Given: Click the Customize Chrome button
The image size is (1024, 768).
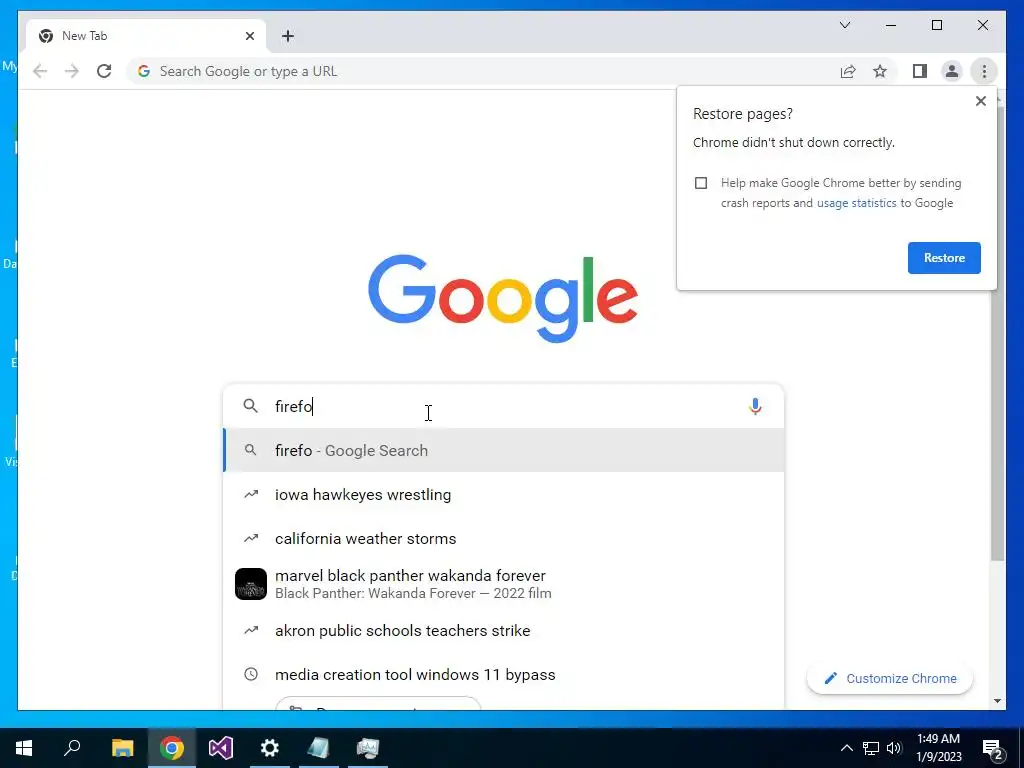Looking at the screenshot, I should click(889, 679).
